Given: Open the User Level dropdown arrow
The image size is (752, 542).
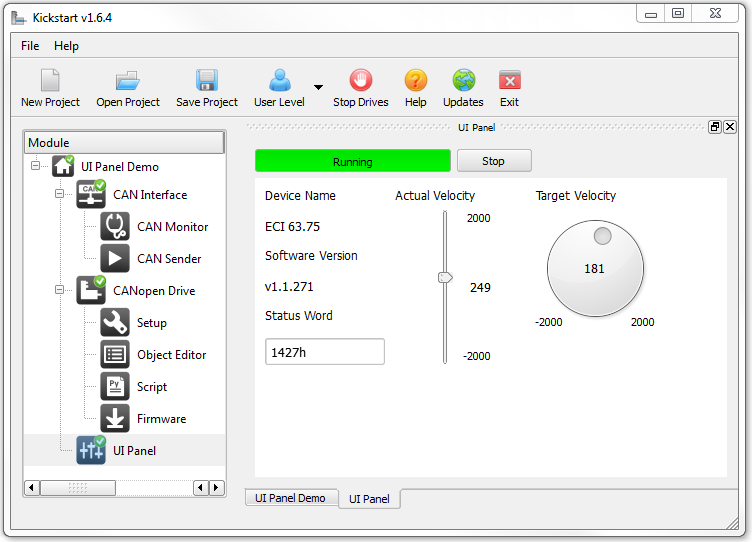Looking at the screenshot, I should (318, 87).
